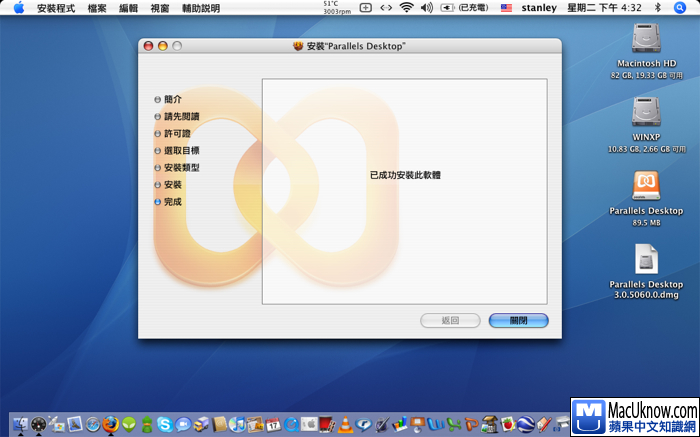Open the stanley user switching menu
700x437 pixels.
click(x=540, y=7)
